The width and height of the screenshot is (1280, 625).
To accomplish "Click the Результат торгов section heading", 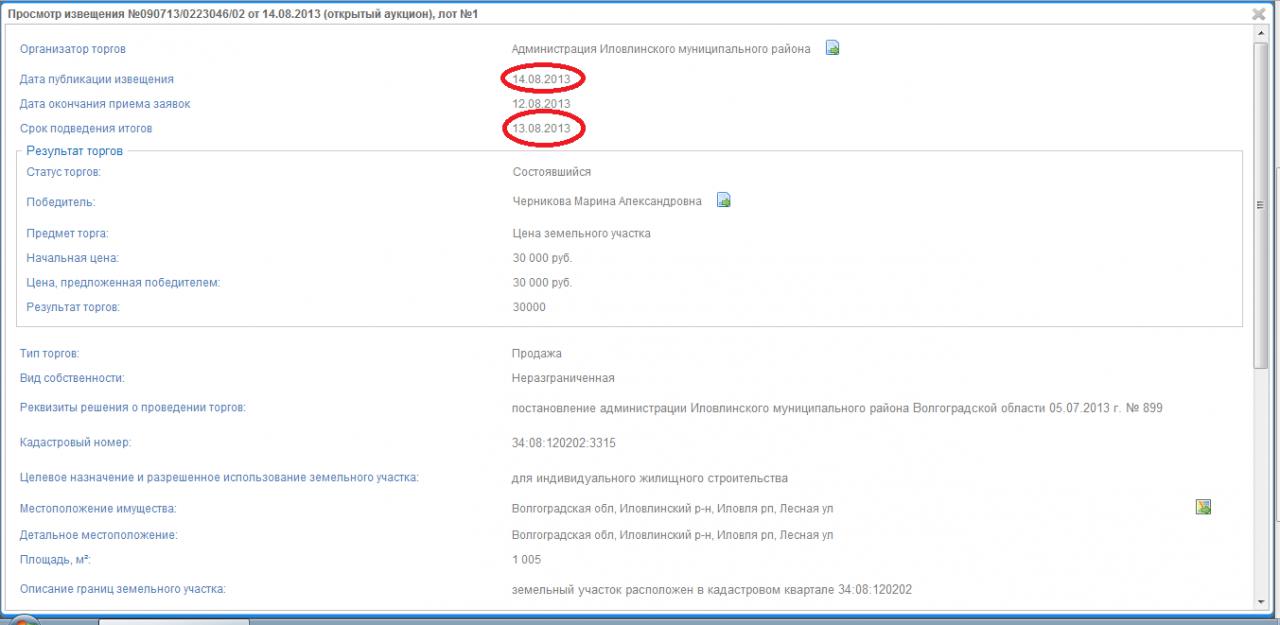I will pyautogui.click(x=75, y=151).
